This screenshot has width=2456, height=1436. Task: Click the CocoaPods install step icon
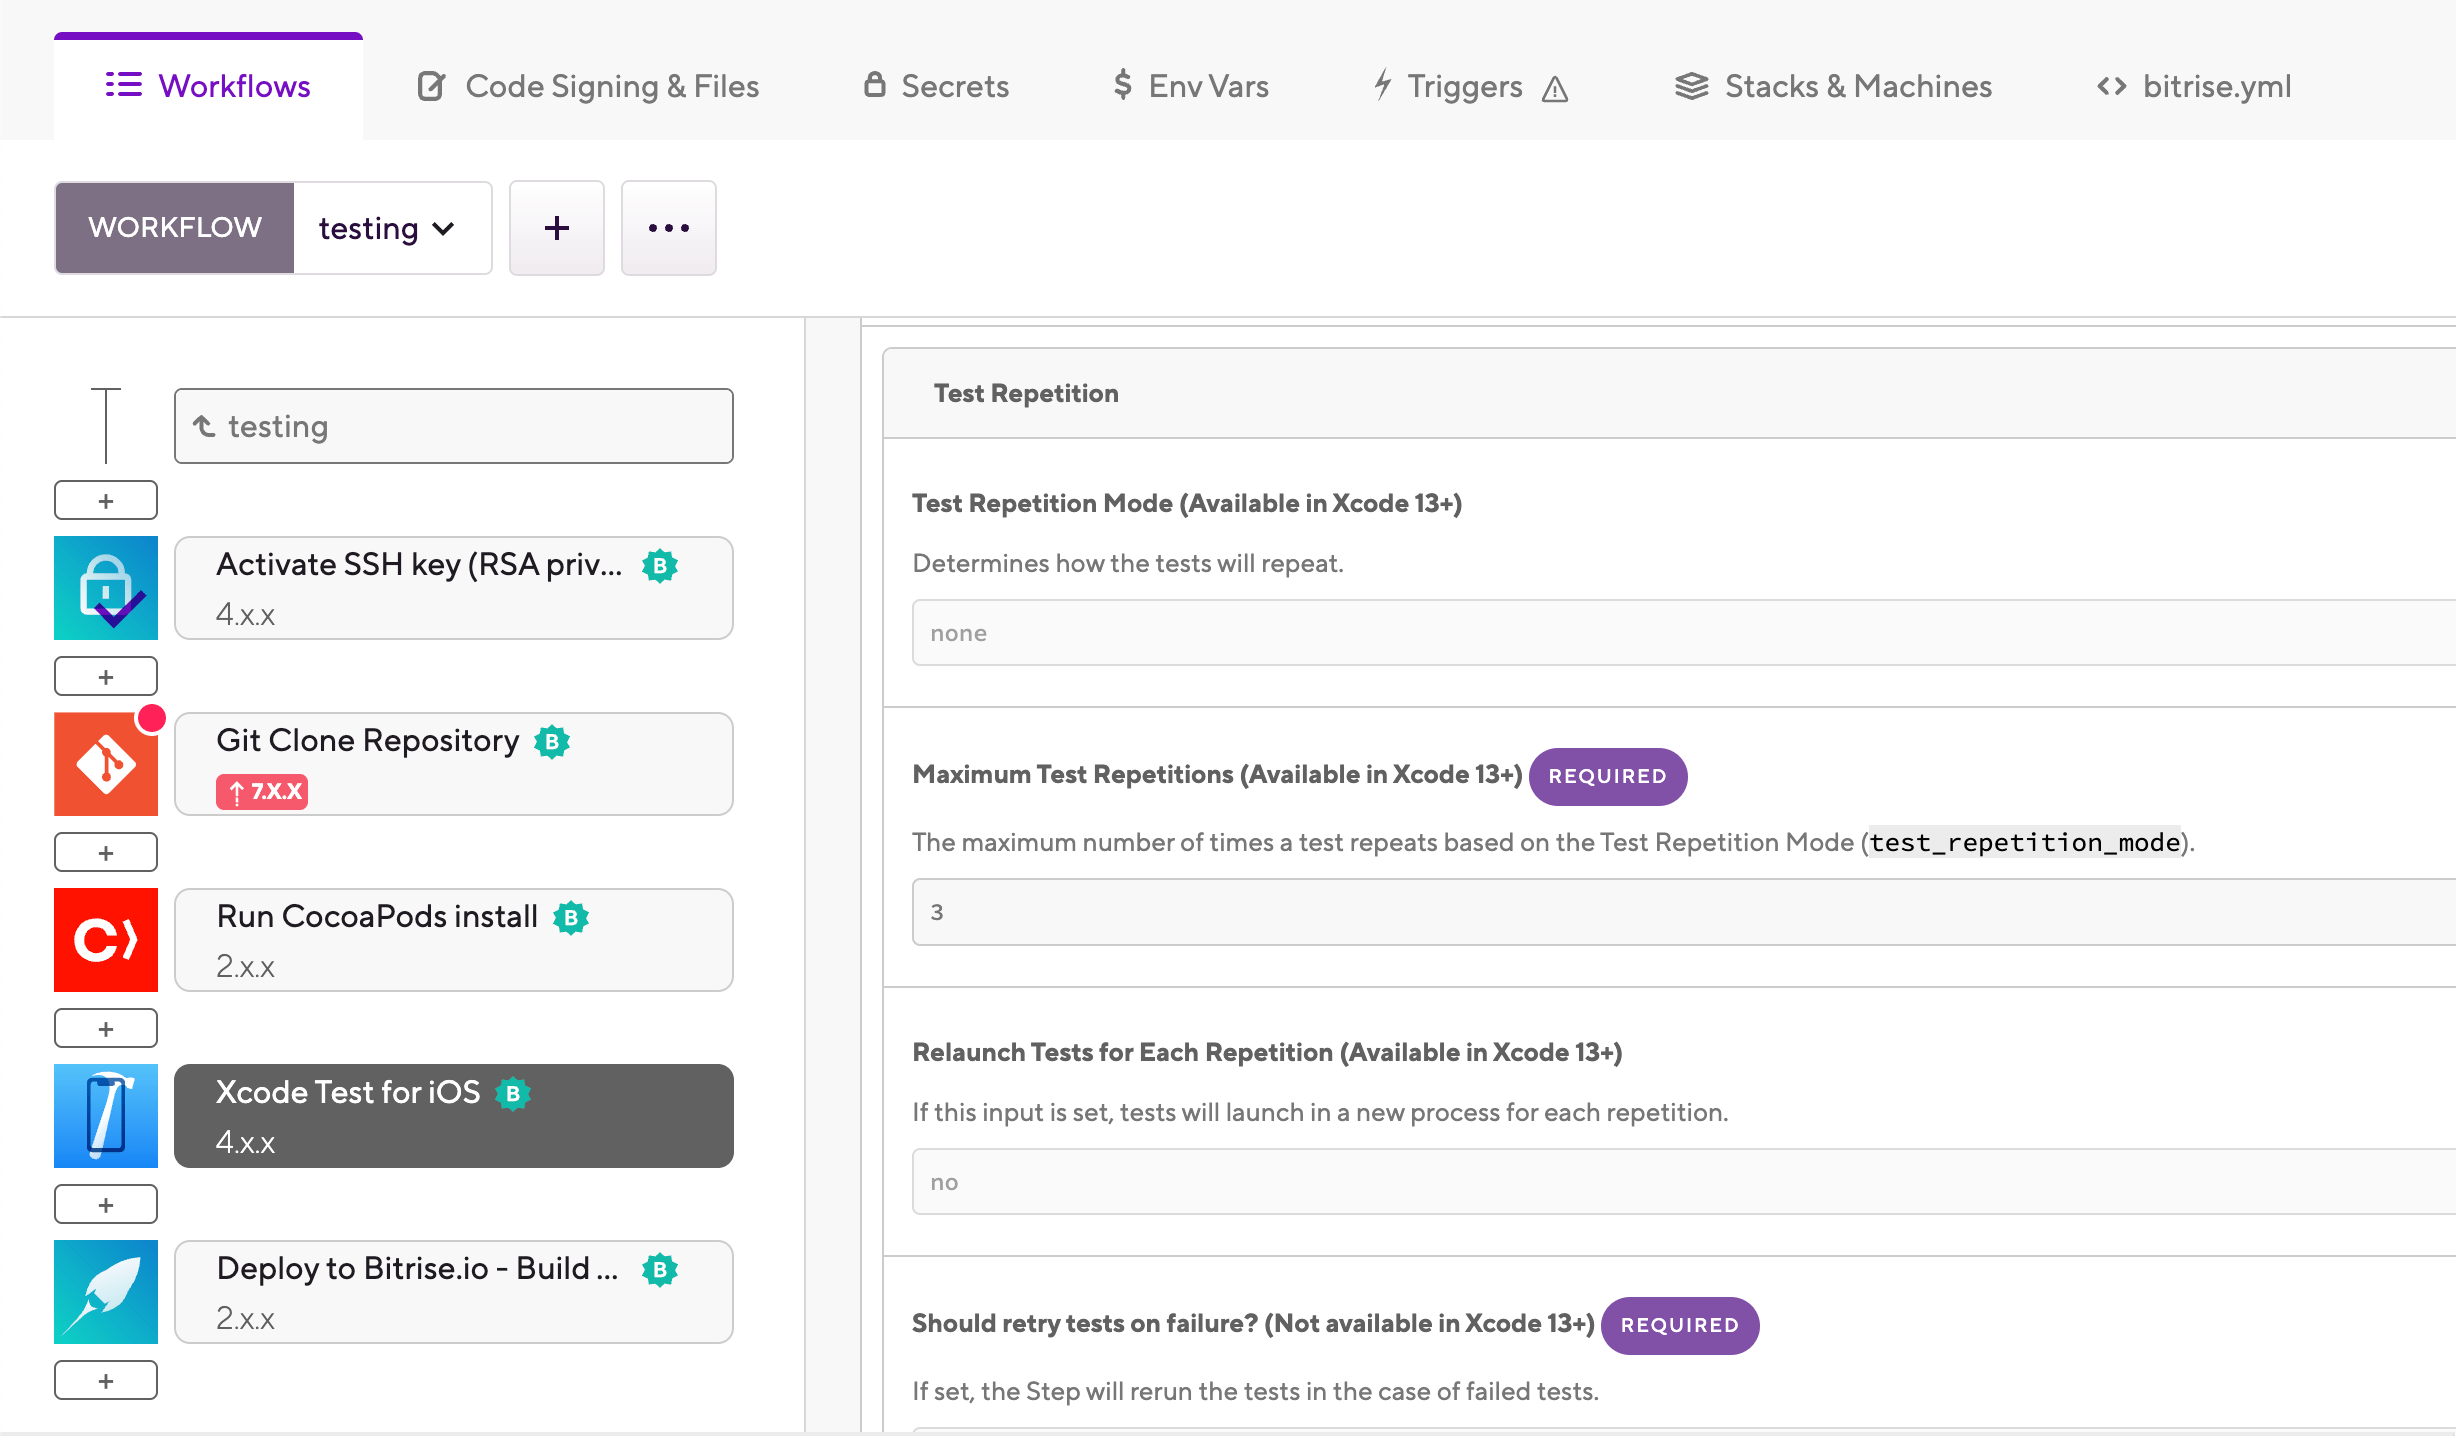tap(106, 940)
